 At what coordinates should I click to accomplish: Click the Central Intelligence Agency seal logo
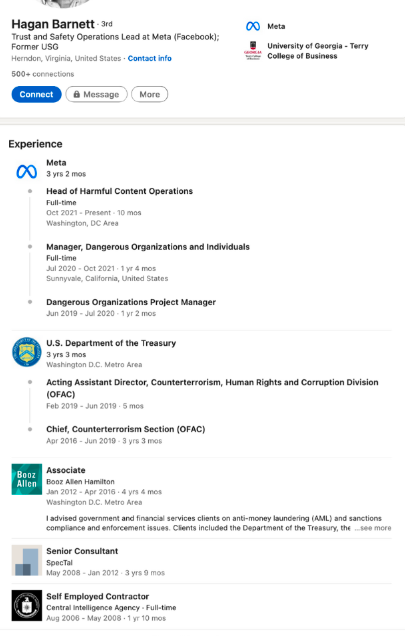click(x=27, y=605)
